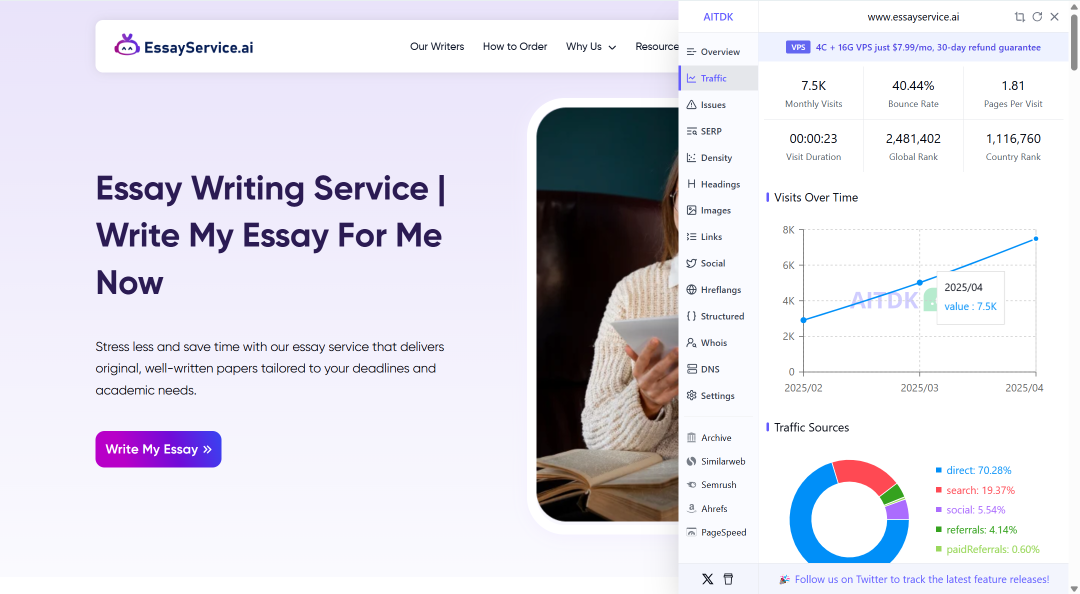Expand the Why Us dropdown menu
The image size is (1080, 594).
[x=591, y=46]
